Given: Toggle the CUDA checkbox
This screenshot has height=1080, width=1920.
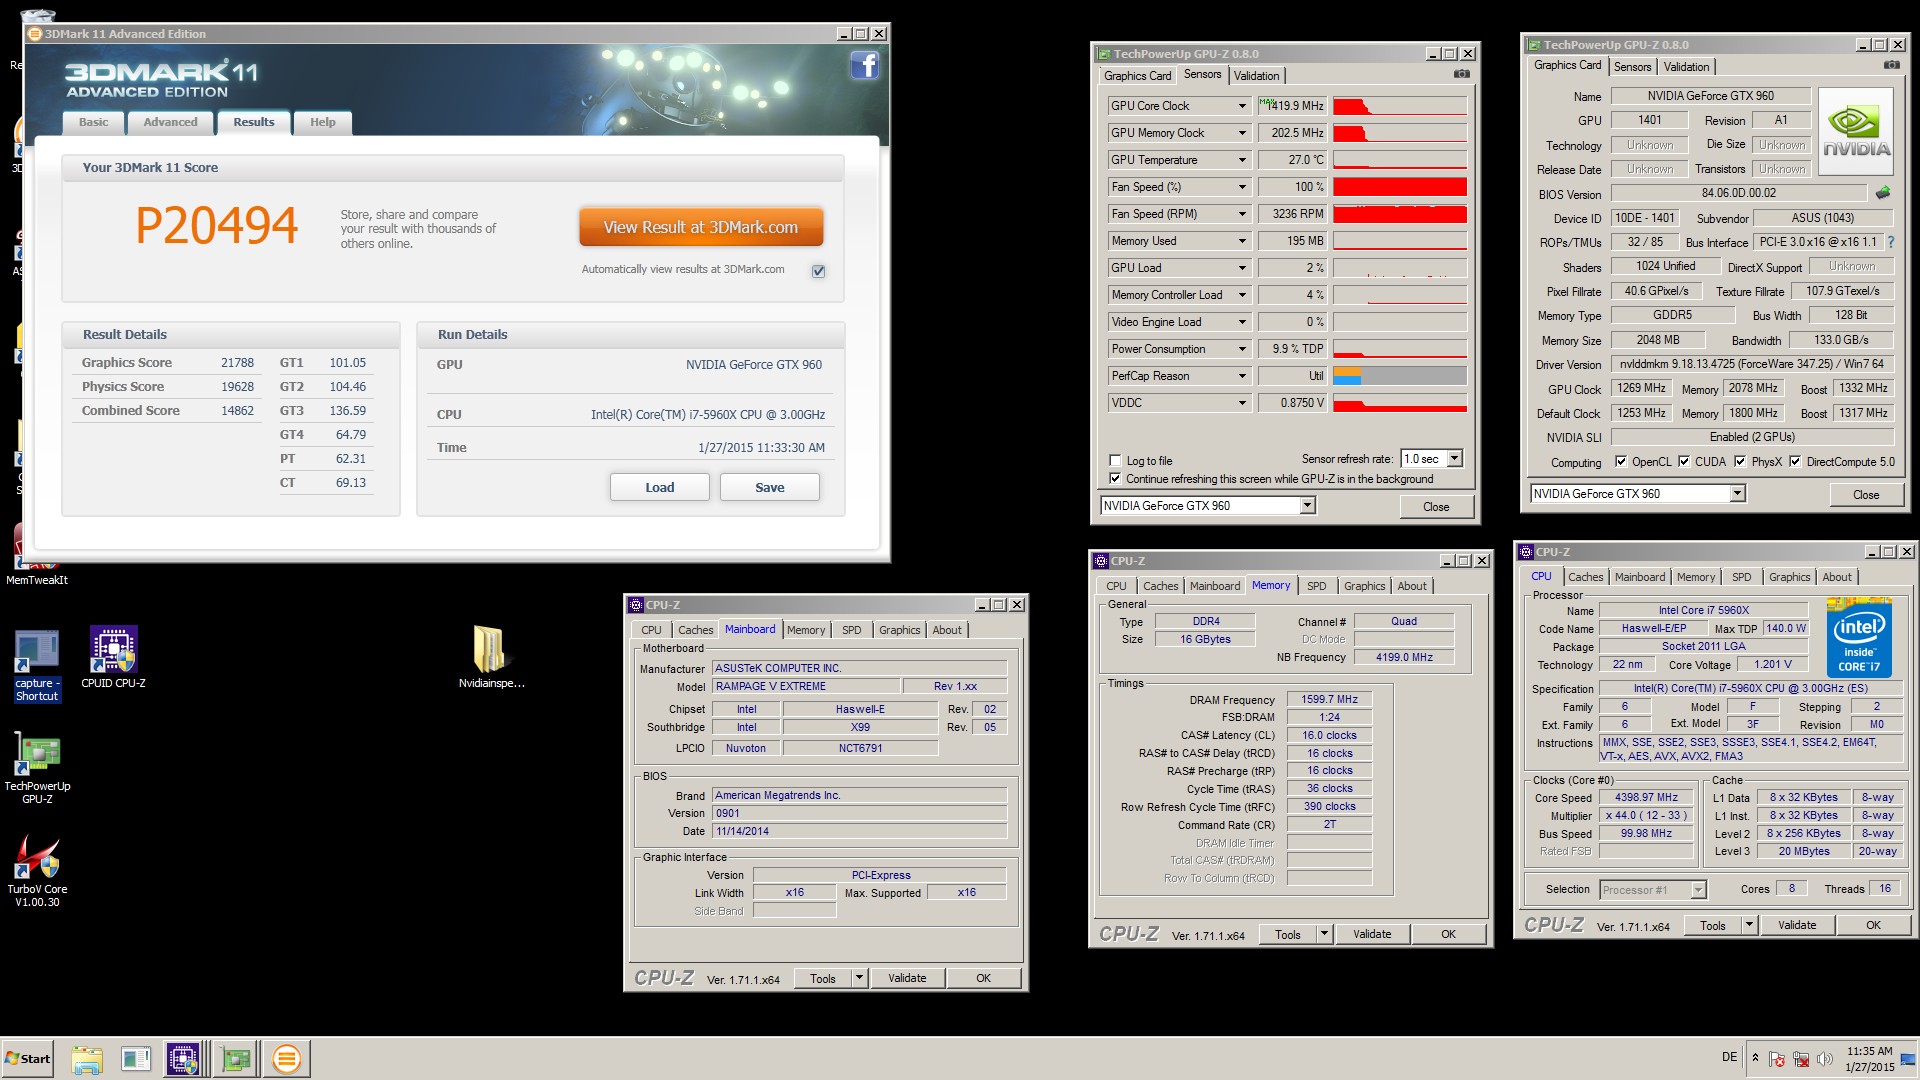Looking at the screenshot, I should click(x=1684, y=462).
